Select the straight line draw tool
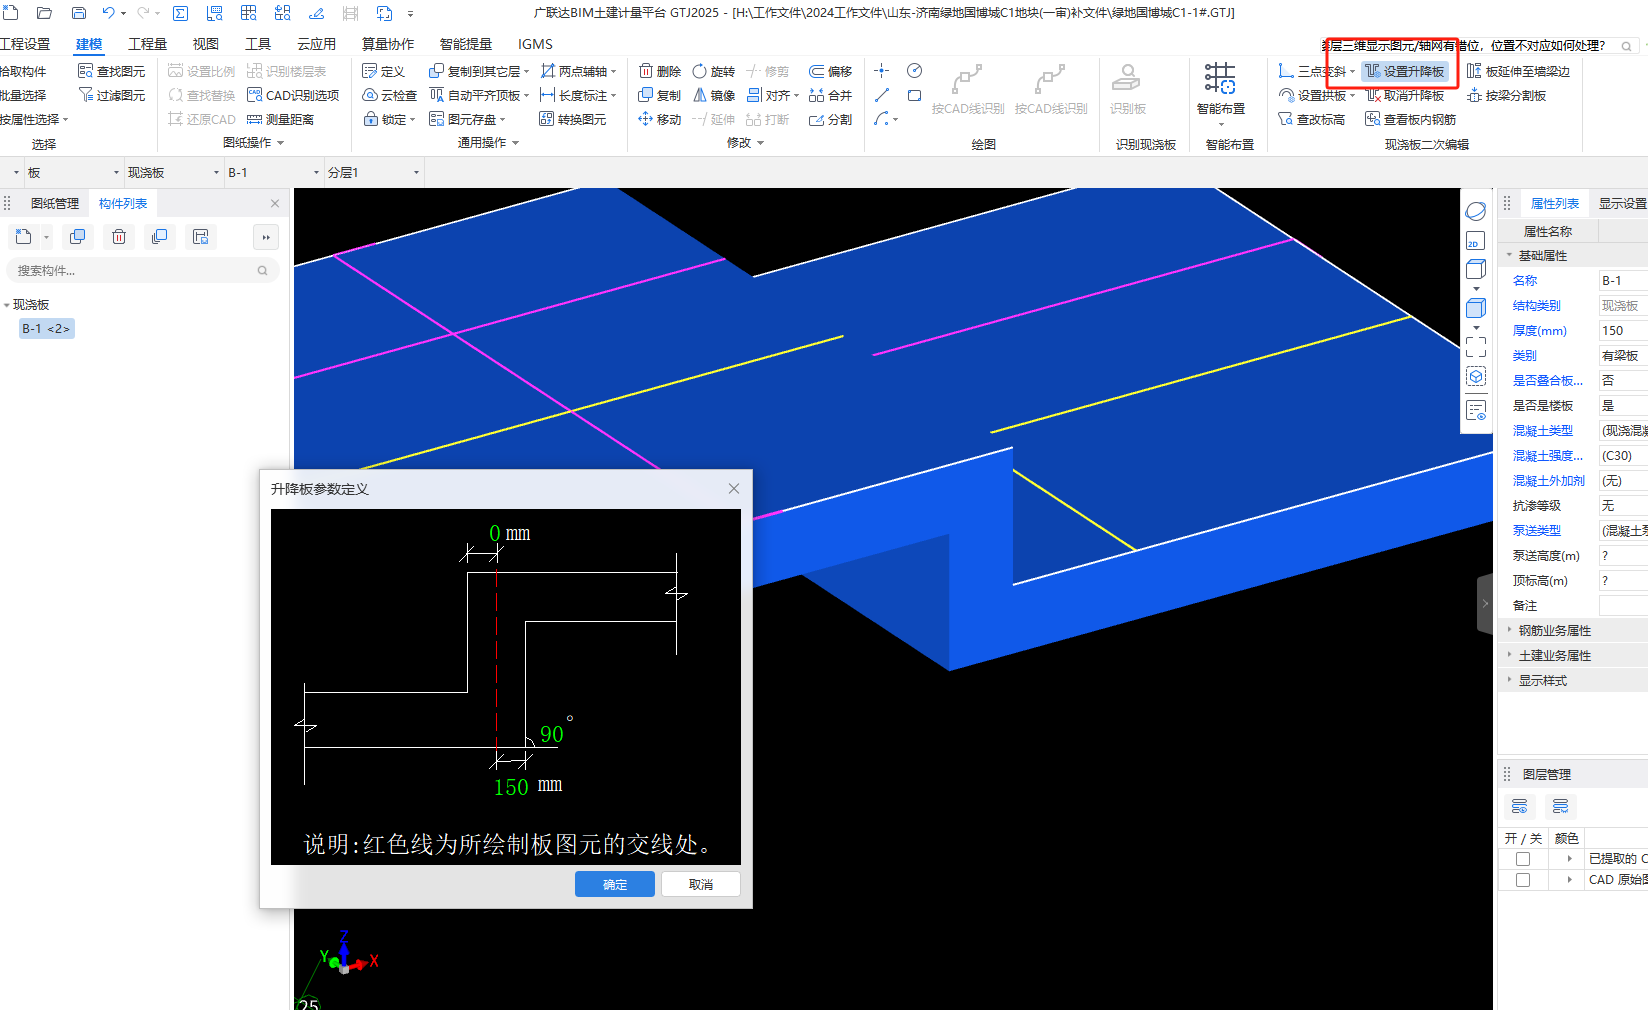Screen dimensions: 1648x1010 881,95
